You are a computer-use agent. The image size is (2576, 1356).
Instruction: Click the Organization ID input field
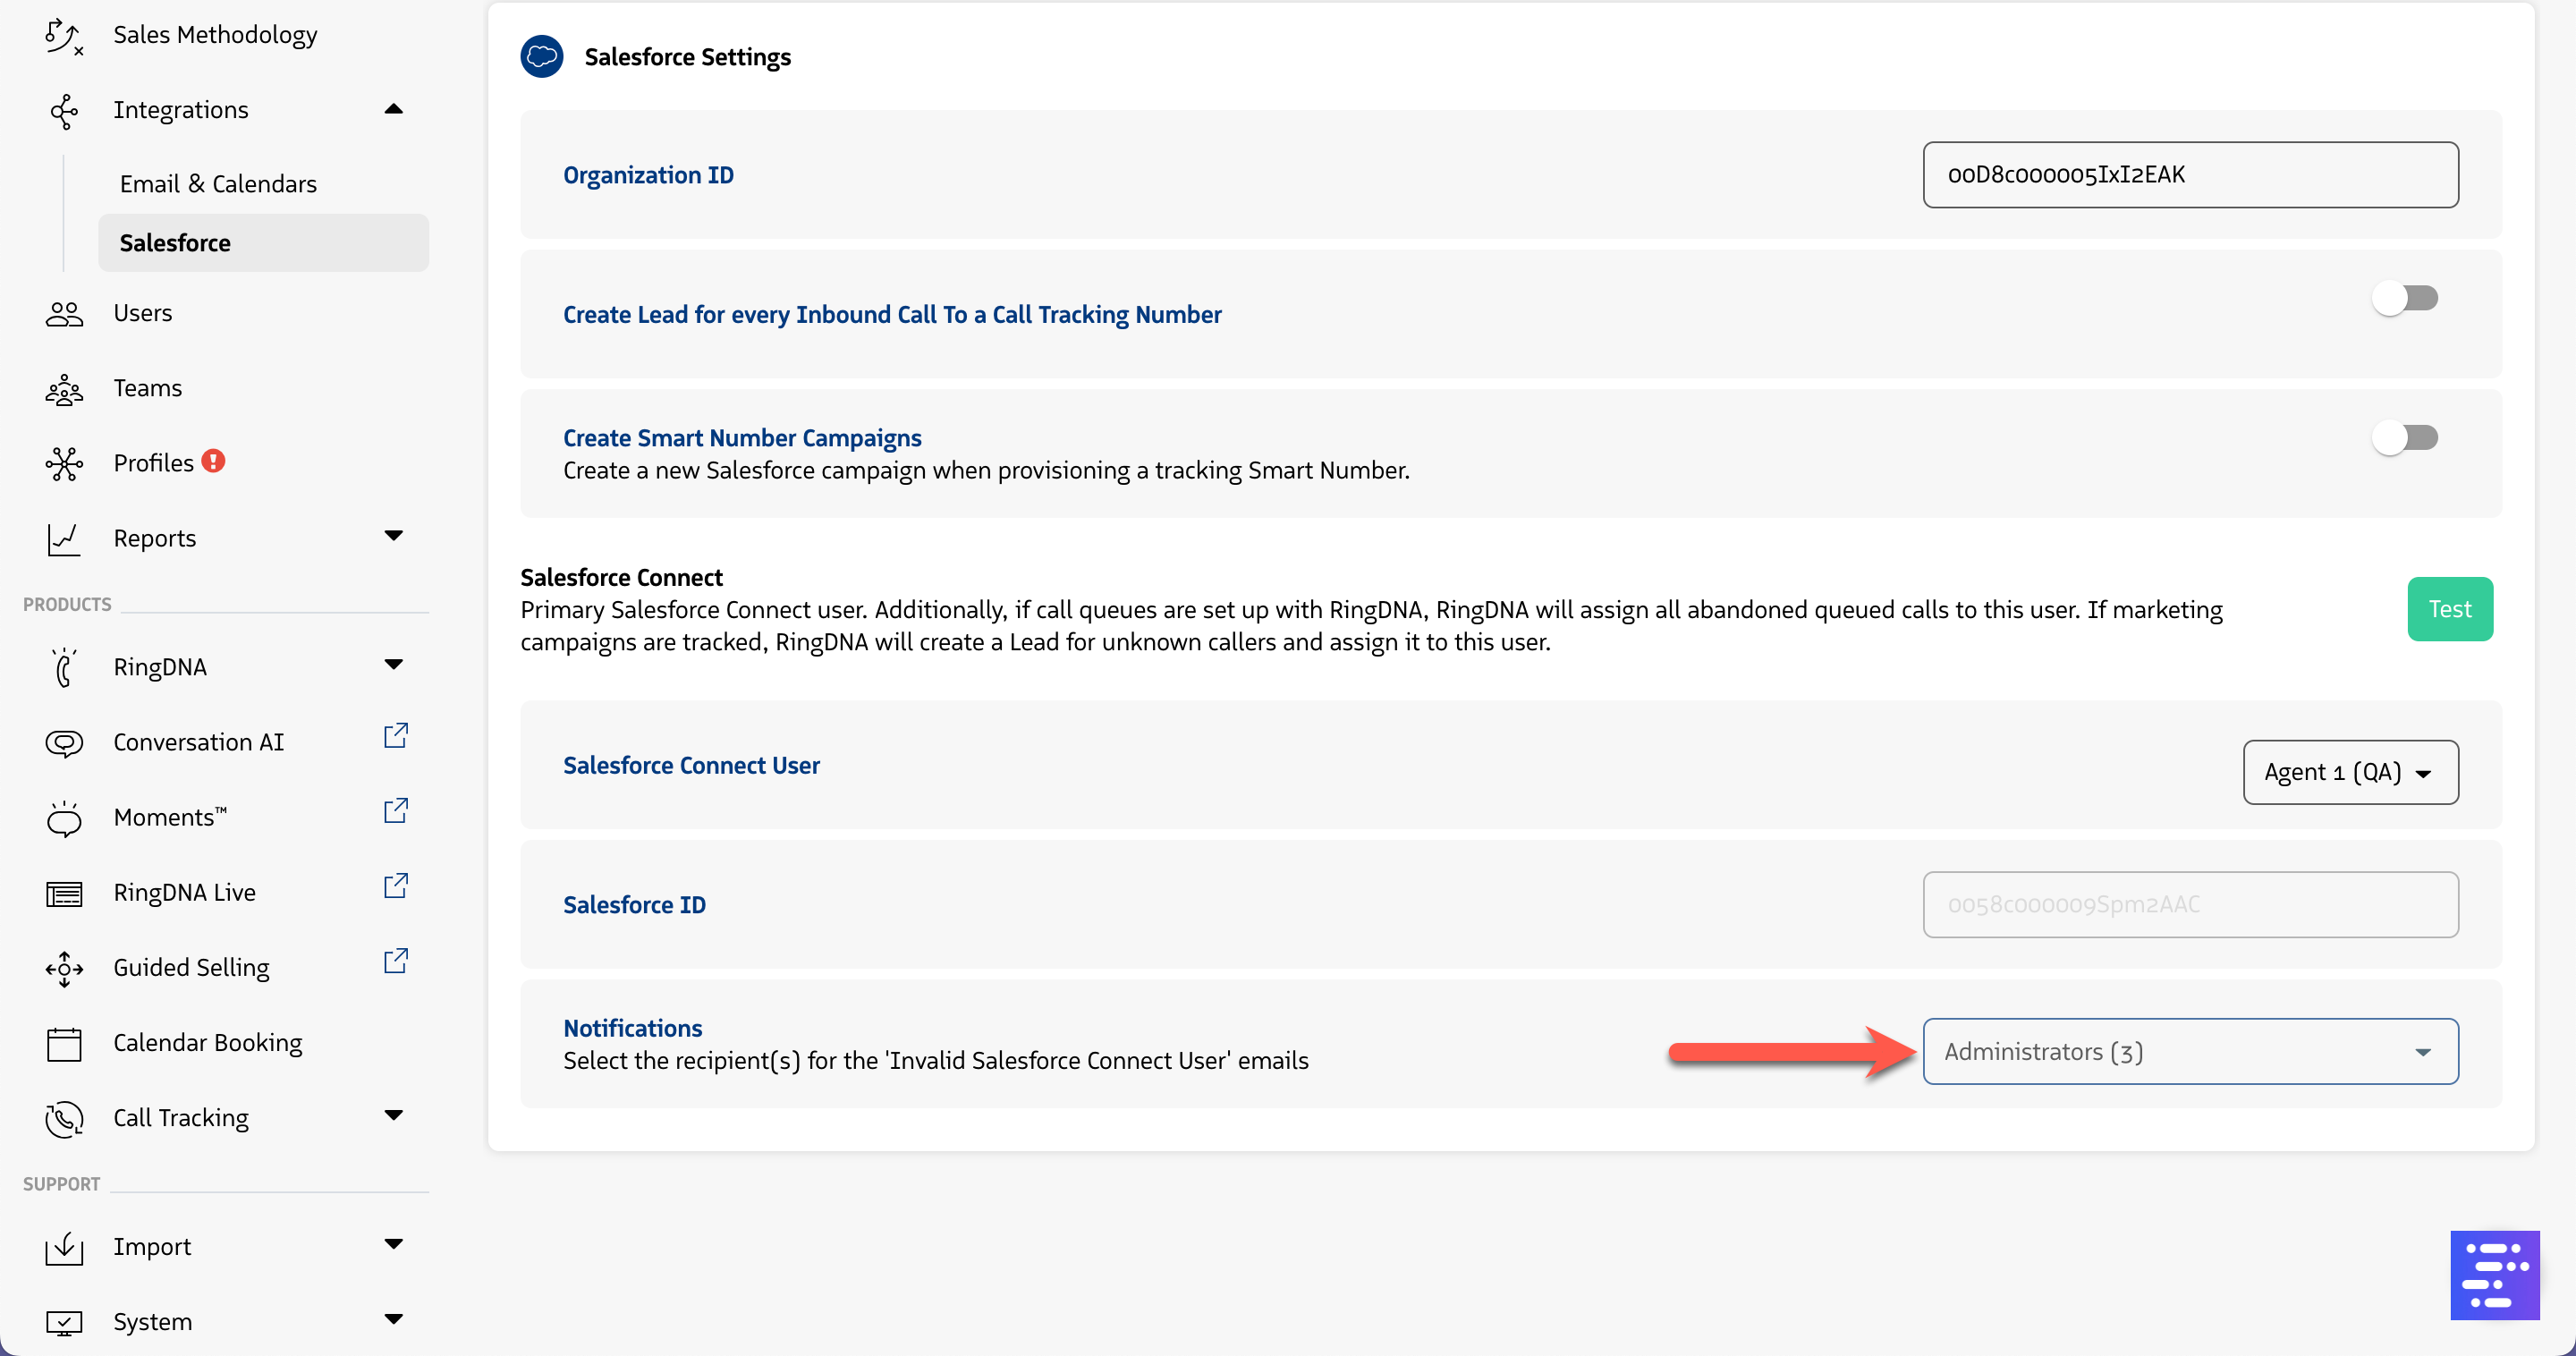point(2190,174)
